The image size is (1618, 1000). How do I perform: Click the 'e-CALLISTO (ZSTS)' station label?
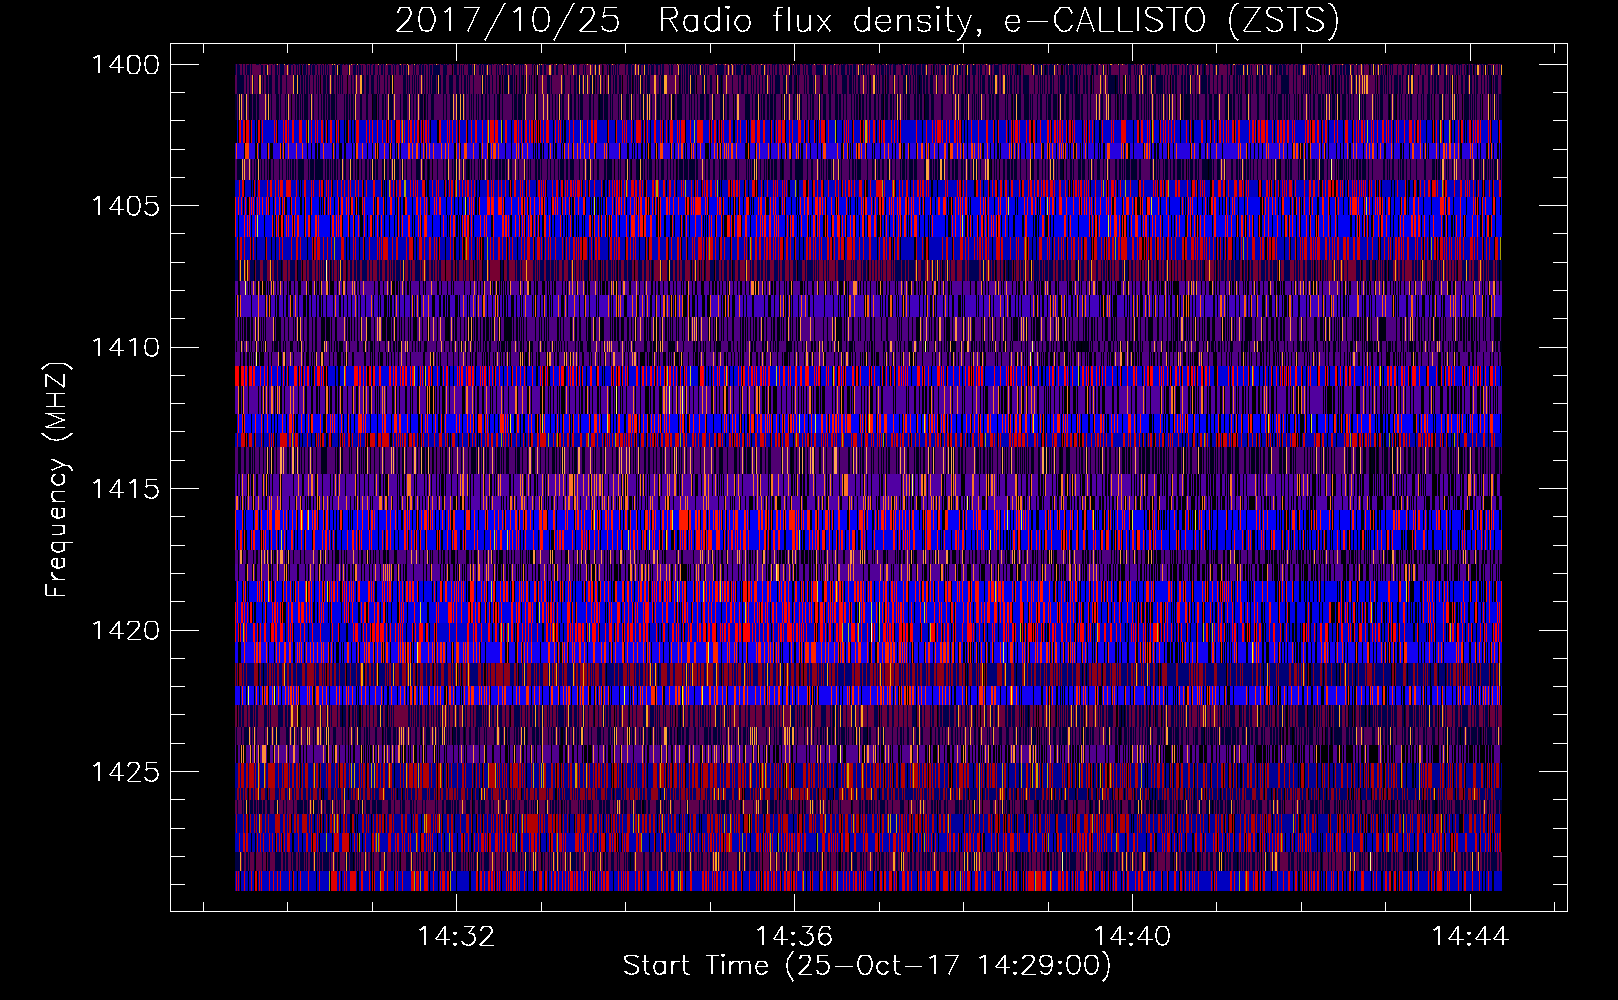pos(1171,21)
